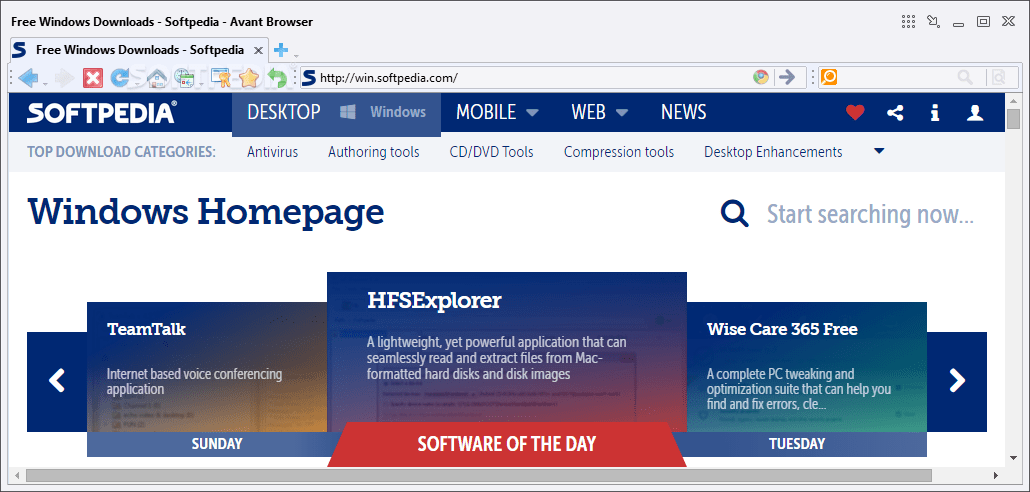The width and height of the screenshot is (1030, 492).
Task: Open the Softpedia info icon
Action: [935, 113]
